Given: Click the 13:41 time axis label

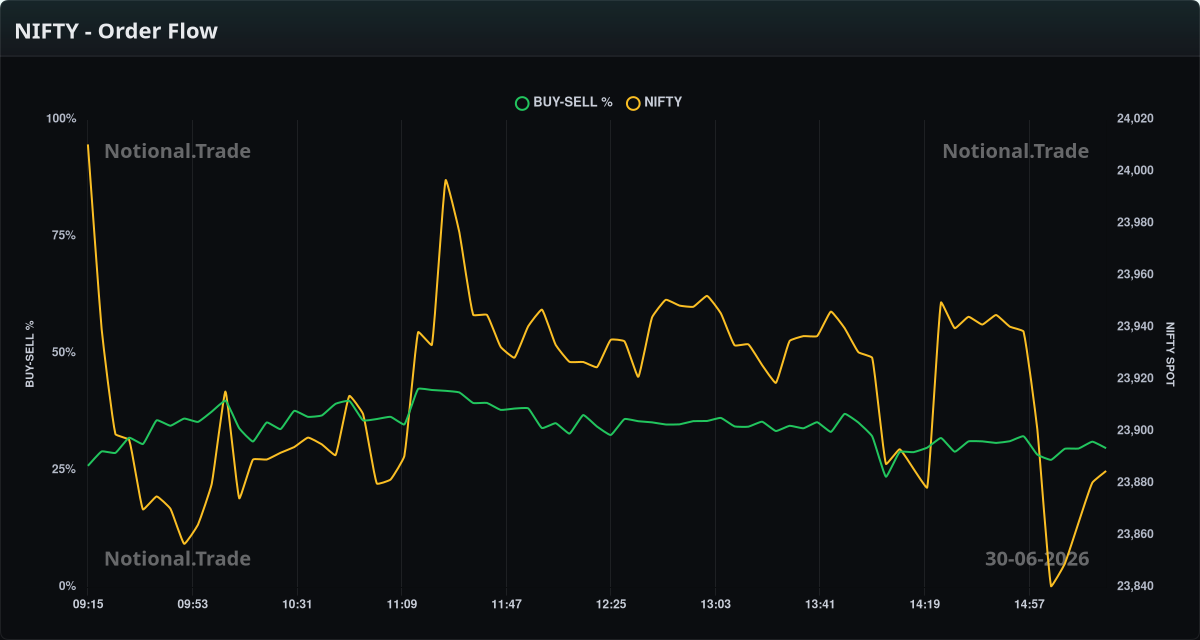Looking at the screenshot, I should pos(819,604).
